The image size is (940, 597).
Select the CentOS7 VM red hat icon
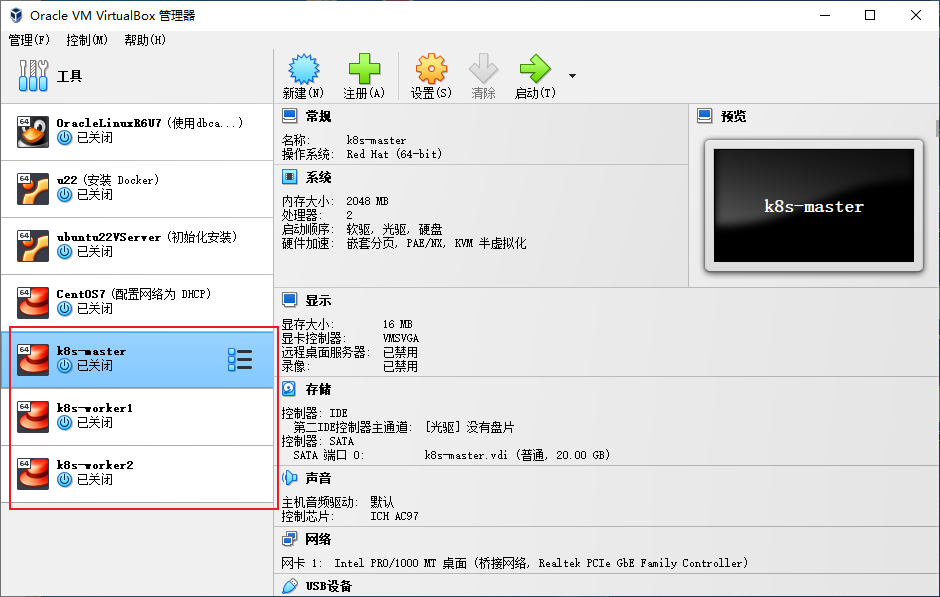32,303
